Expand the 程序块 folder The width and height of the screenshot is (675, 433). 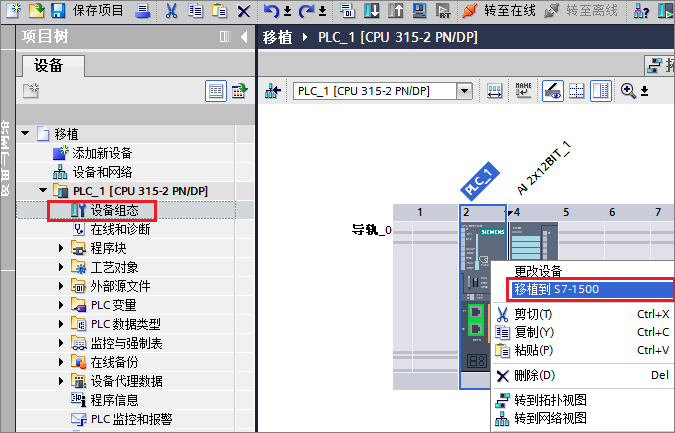(61, 248)
